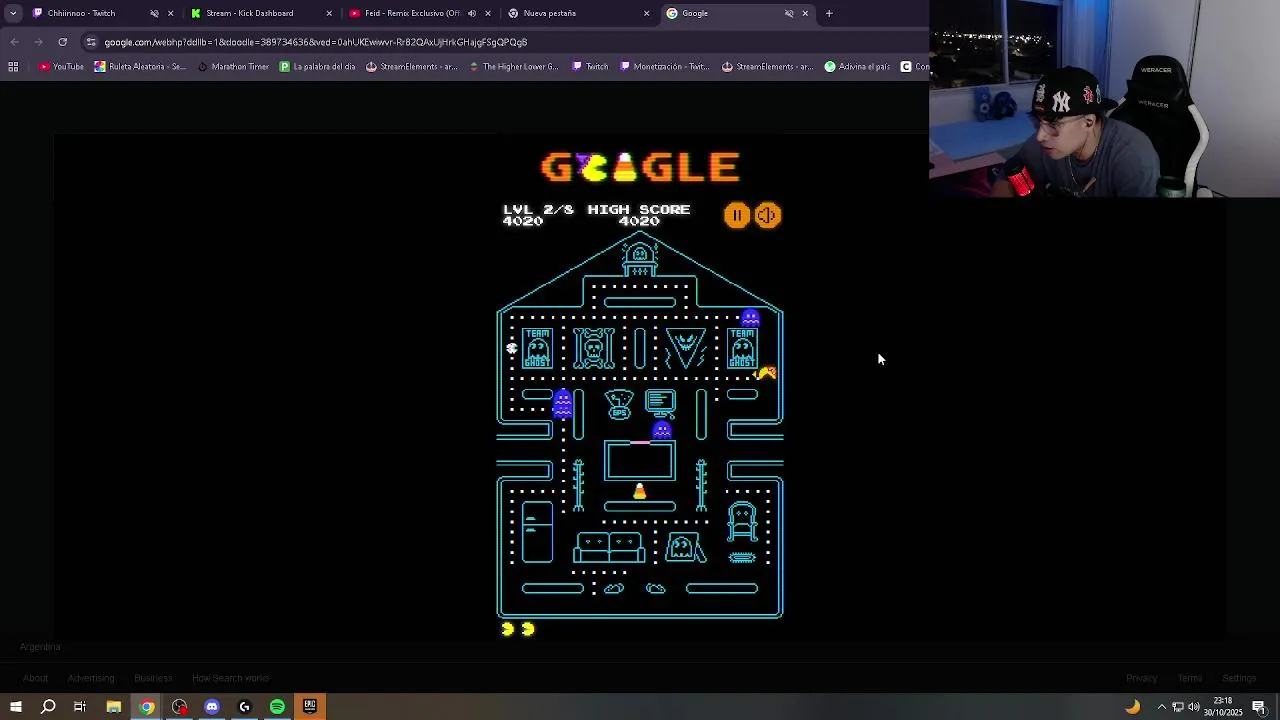Screen dimensions: 1280x720
Task: Open How Search works footer link
Action: pyautogui.click(x=230, y=678)
